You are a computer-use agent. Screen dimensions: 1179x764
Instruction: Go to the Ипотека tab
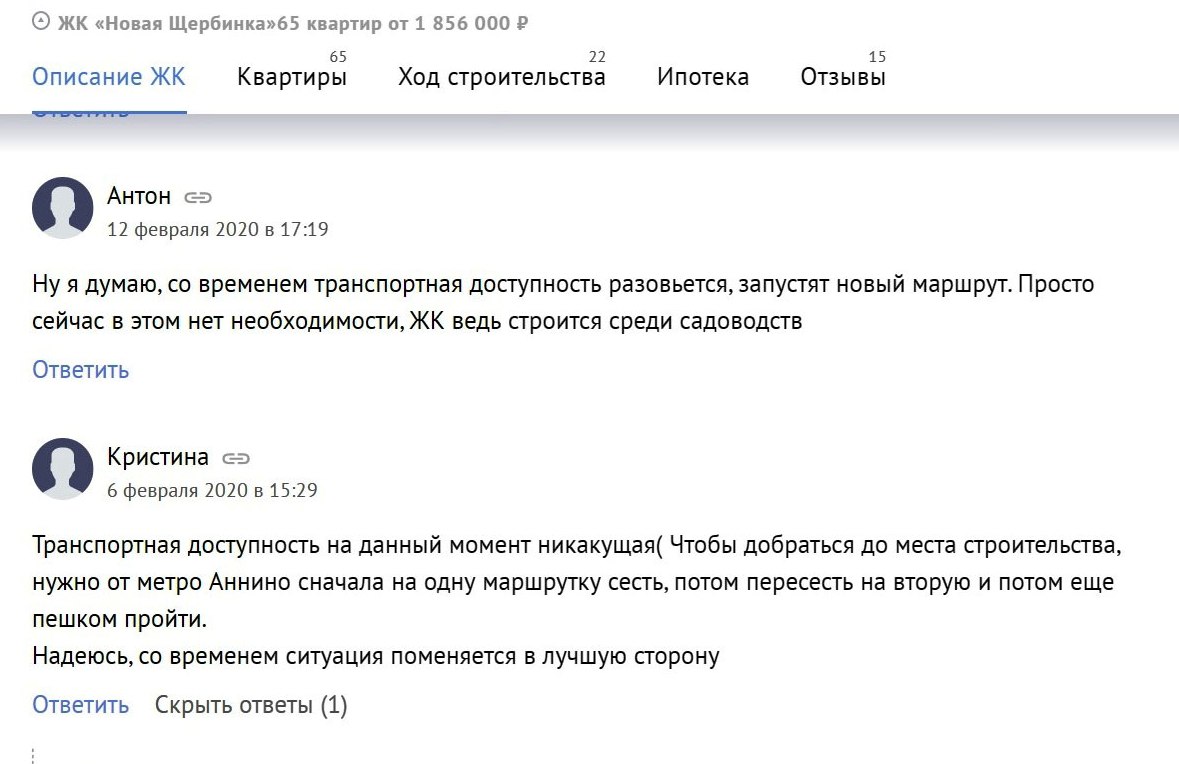click(703, 77)
